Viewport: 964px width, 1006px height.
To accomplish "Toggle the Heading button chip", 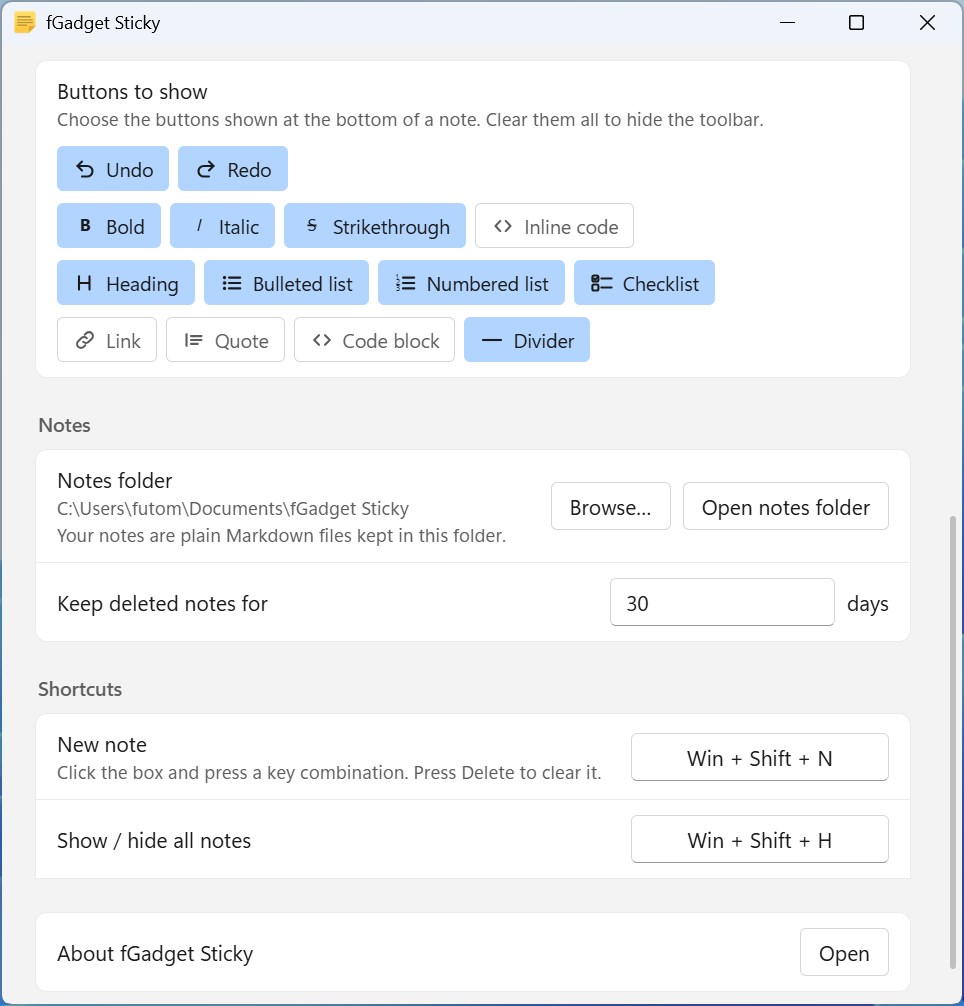I will coord(126,283).
